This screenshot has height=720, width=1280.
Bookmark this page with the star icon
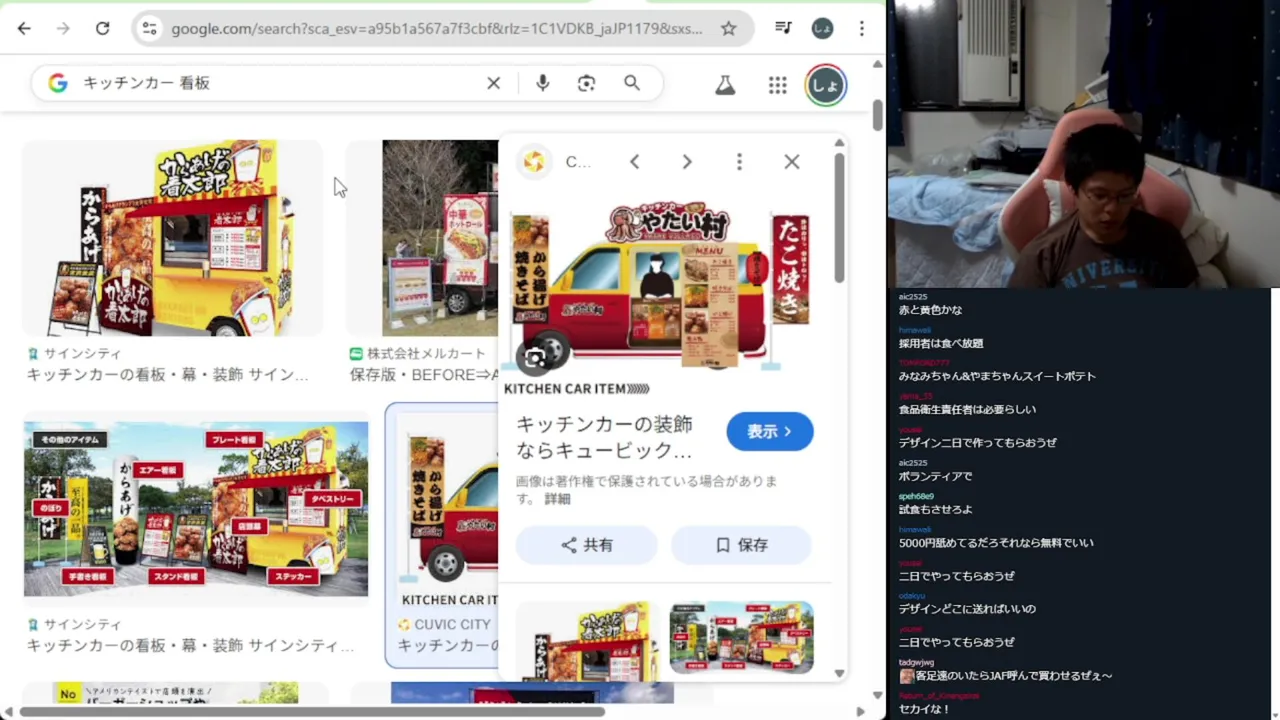click(729, 29)
